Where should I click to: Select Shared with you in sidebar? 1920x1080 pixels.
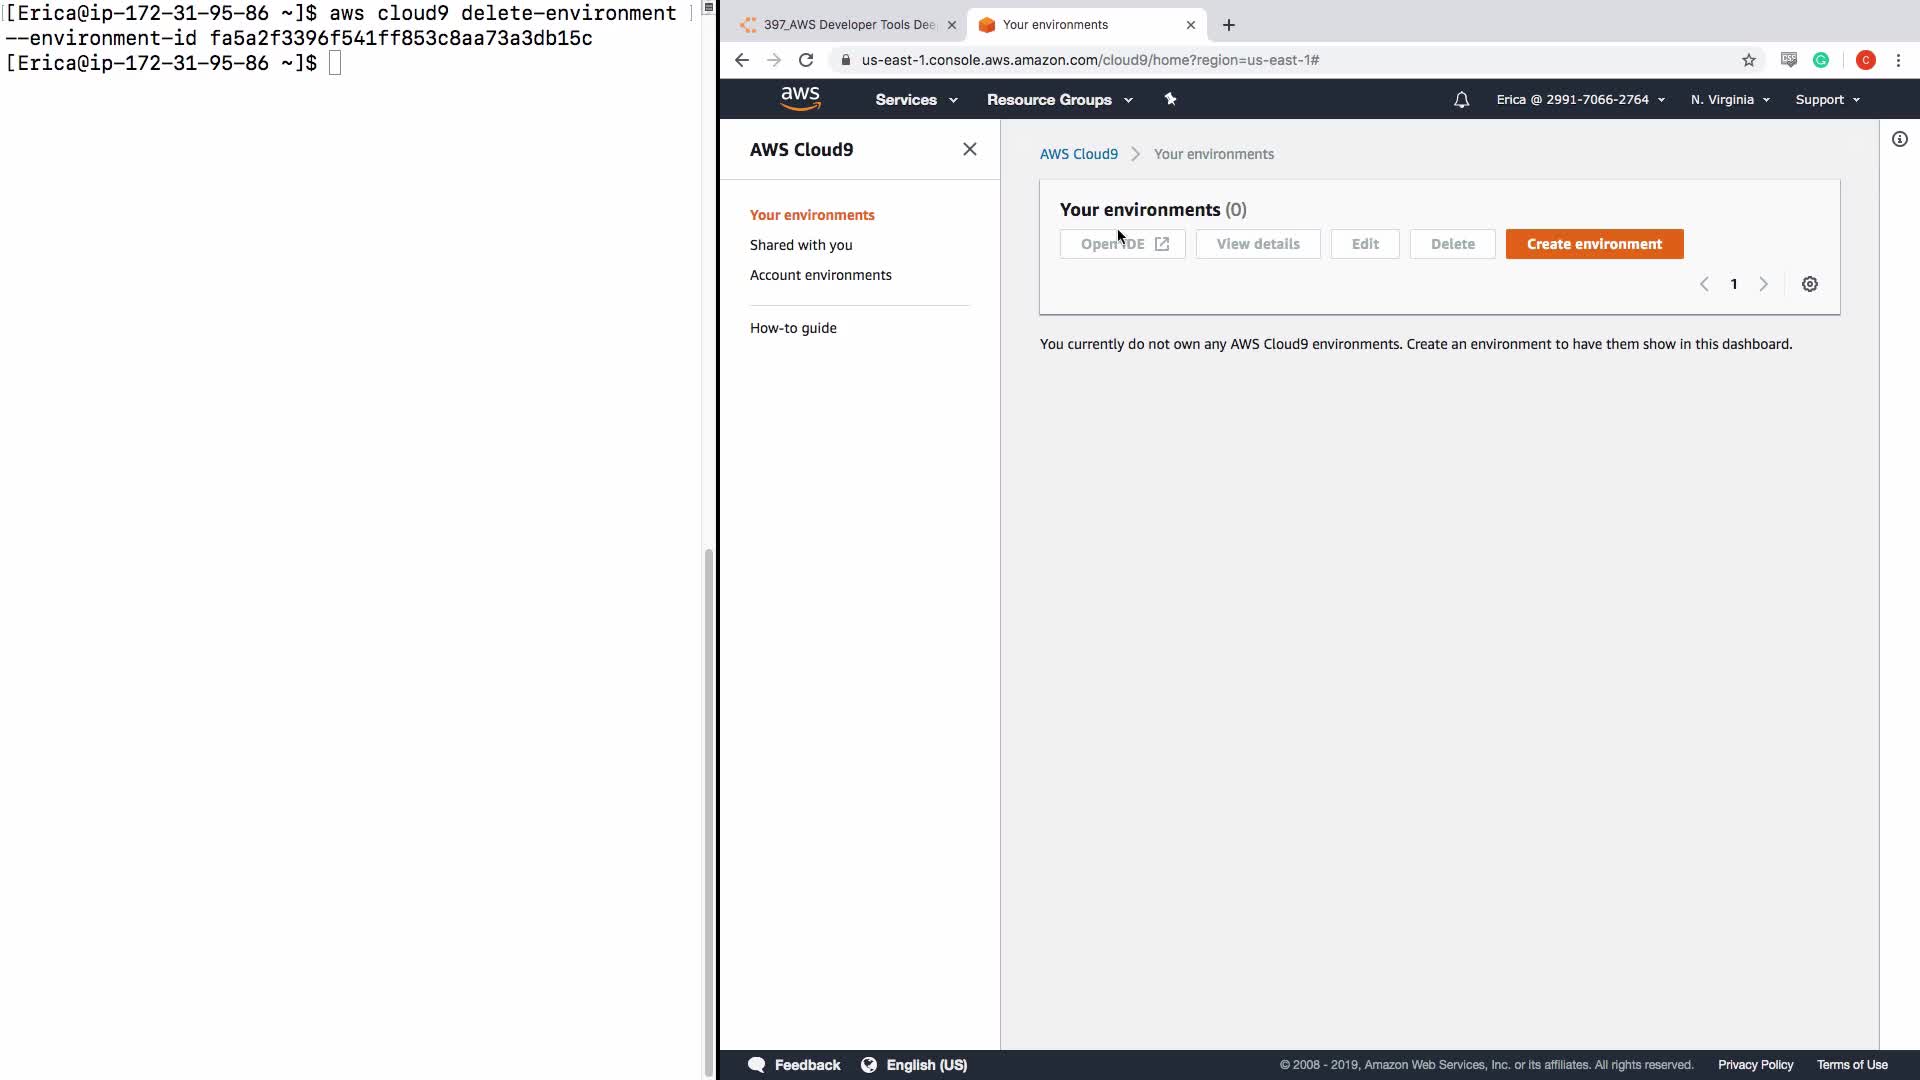pos(801,245)
